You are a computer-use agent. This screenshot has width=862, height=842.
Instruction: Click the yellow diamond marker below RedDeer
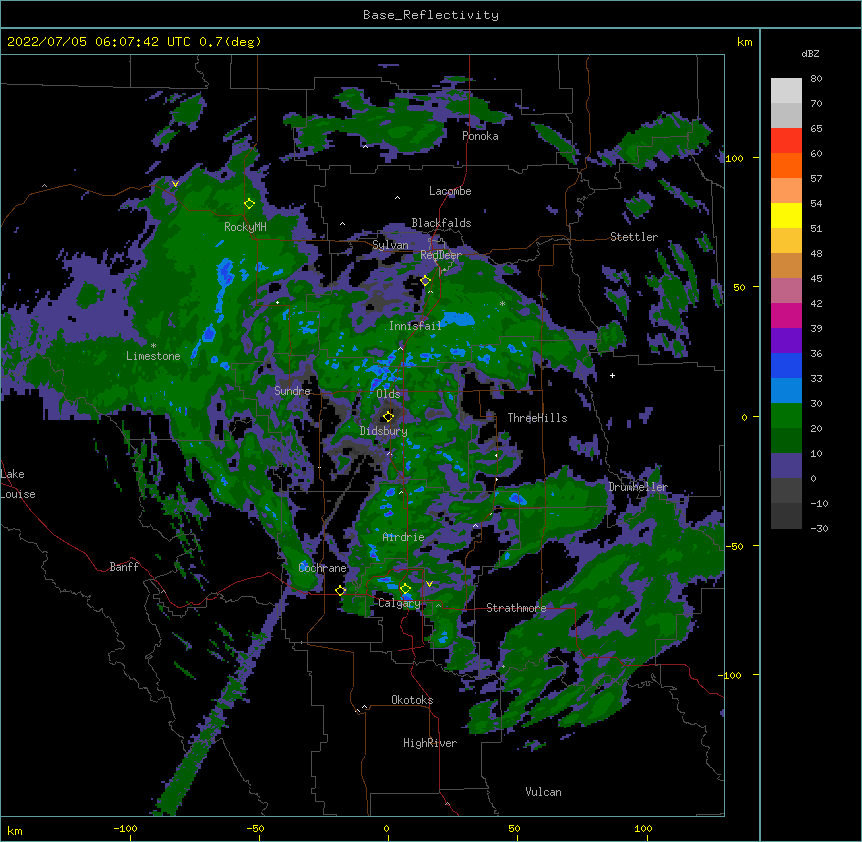pyautogui.click(x=425, y=281)
